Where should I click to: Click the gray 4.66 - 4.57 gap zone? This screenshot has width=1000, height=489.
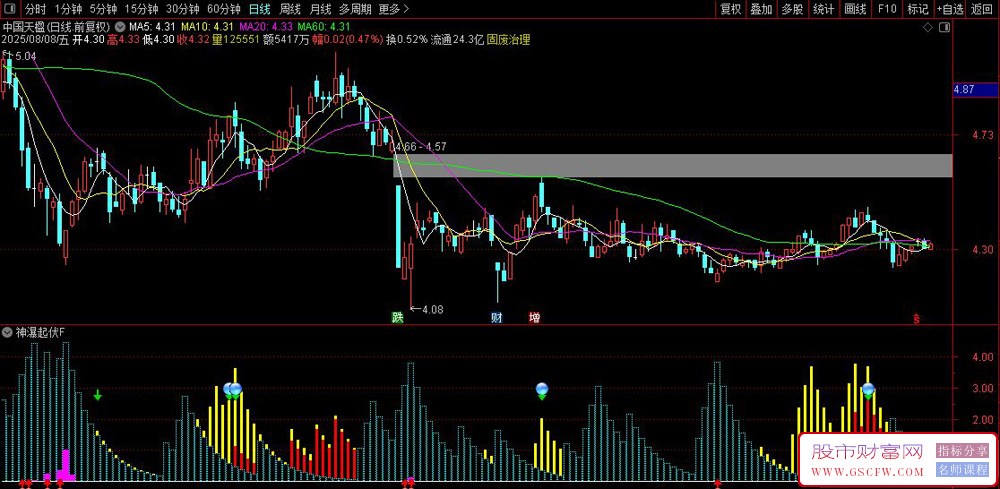[672, 166]
